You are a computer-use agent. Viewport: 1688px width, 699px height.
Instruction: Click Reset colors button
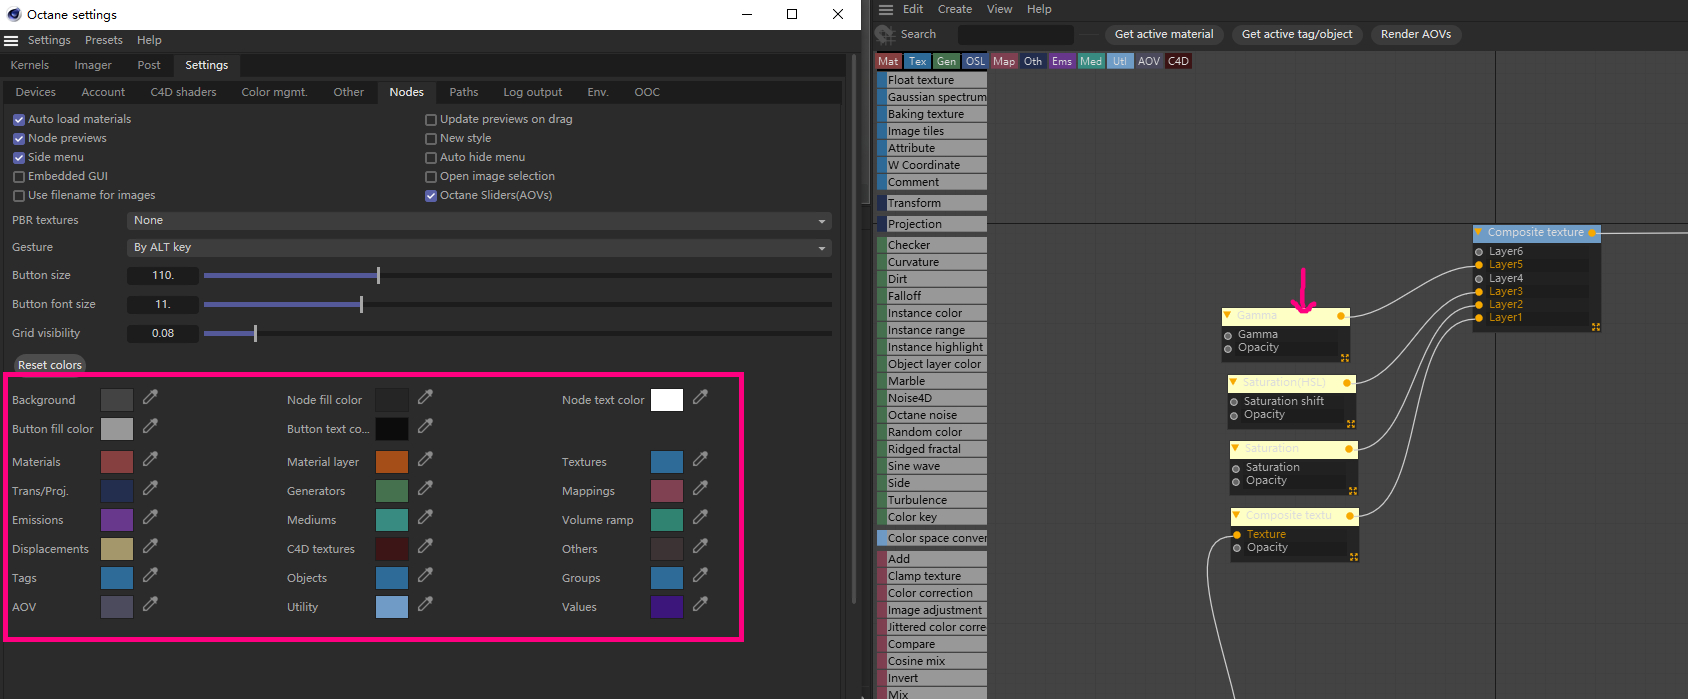click(x=50, y=365)
